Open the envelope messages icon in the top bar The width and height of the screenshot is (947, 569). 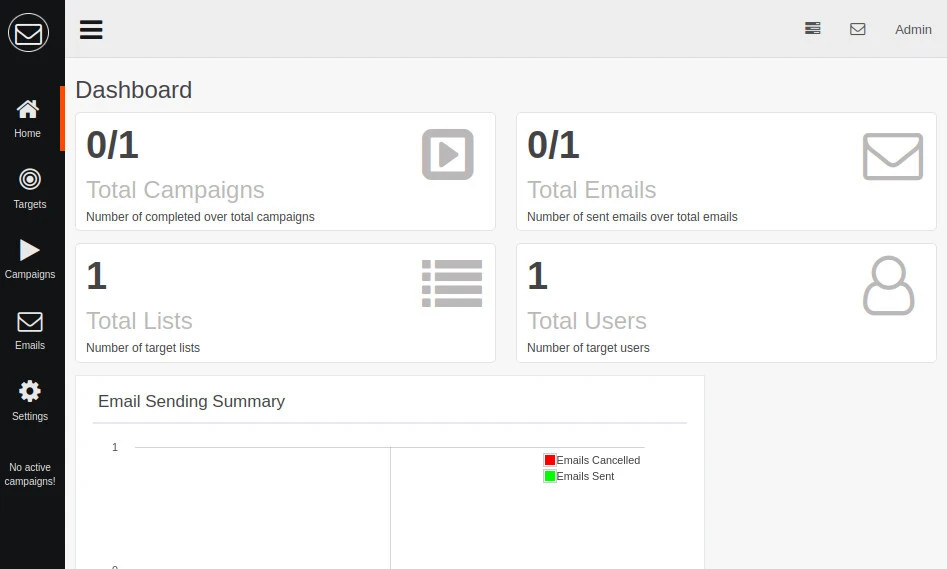(x=857, y=29)
